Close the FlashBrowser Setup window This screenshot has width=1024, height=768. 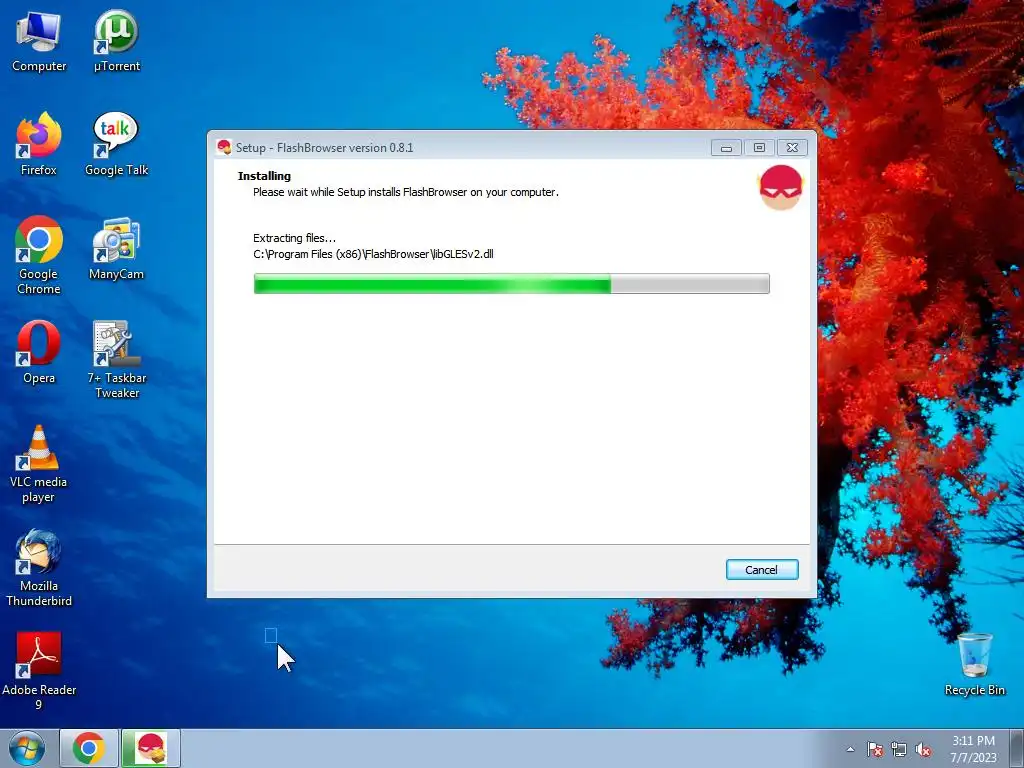click(792, 148)
